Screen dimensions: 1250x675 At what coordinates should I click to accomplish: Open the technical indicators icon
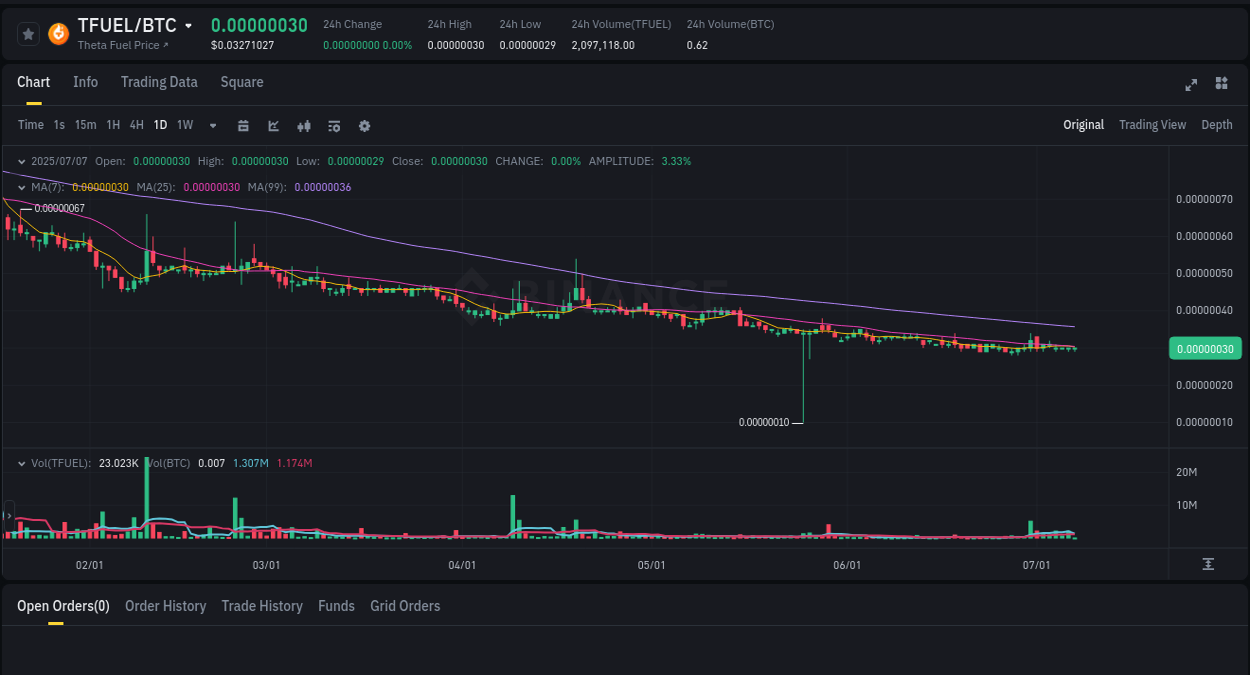(303, 125)
